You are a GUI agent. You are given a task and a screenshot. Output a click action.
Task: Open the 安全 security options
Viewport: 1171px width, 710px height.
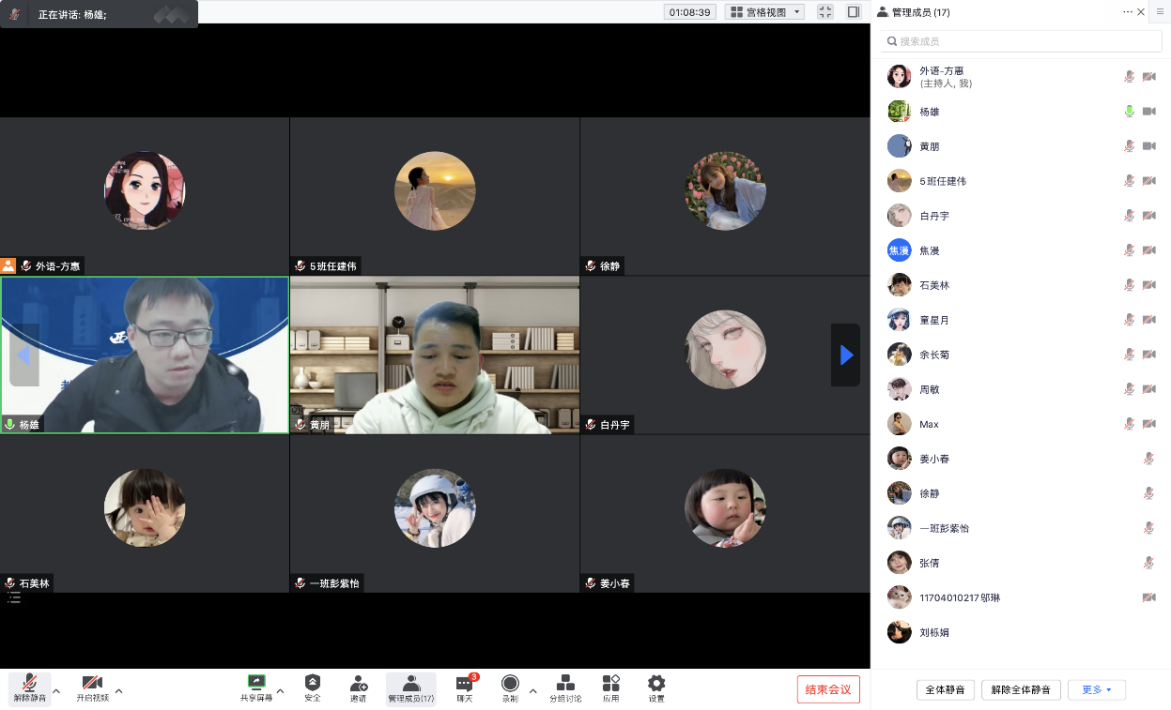(x=312, y=684)
